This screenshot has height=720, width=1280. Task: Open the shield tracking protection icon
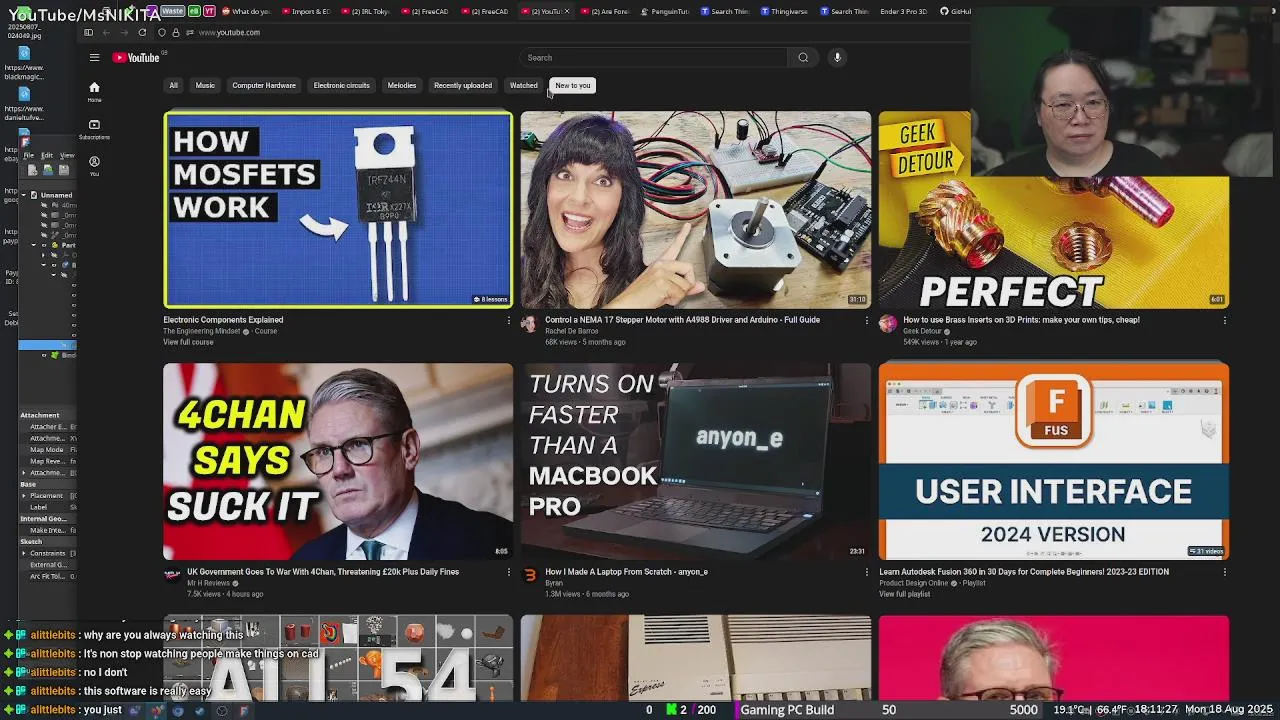(x=162, y=33)
